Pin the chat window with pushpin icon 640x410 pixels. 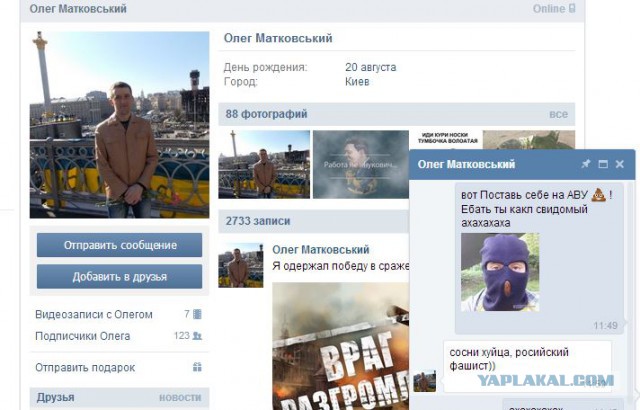pos(586,164)
